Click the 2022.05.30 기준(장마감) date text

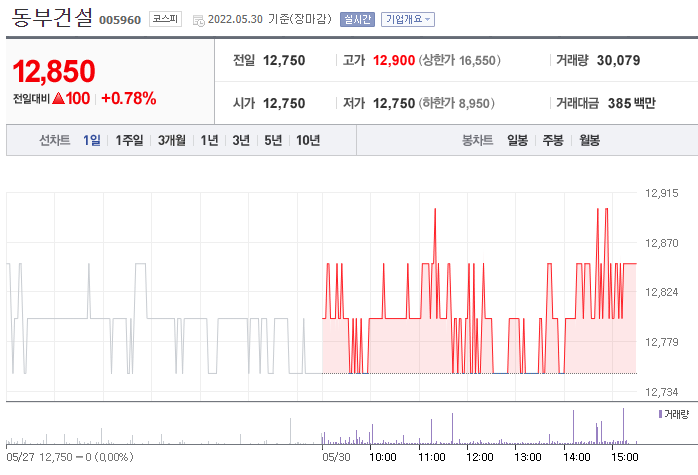270,19
